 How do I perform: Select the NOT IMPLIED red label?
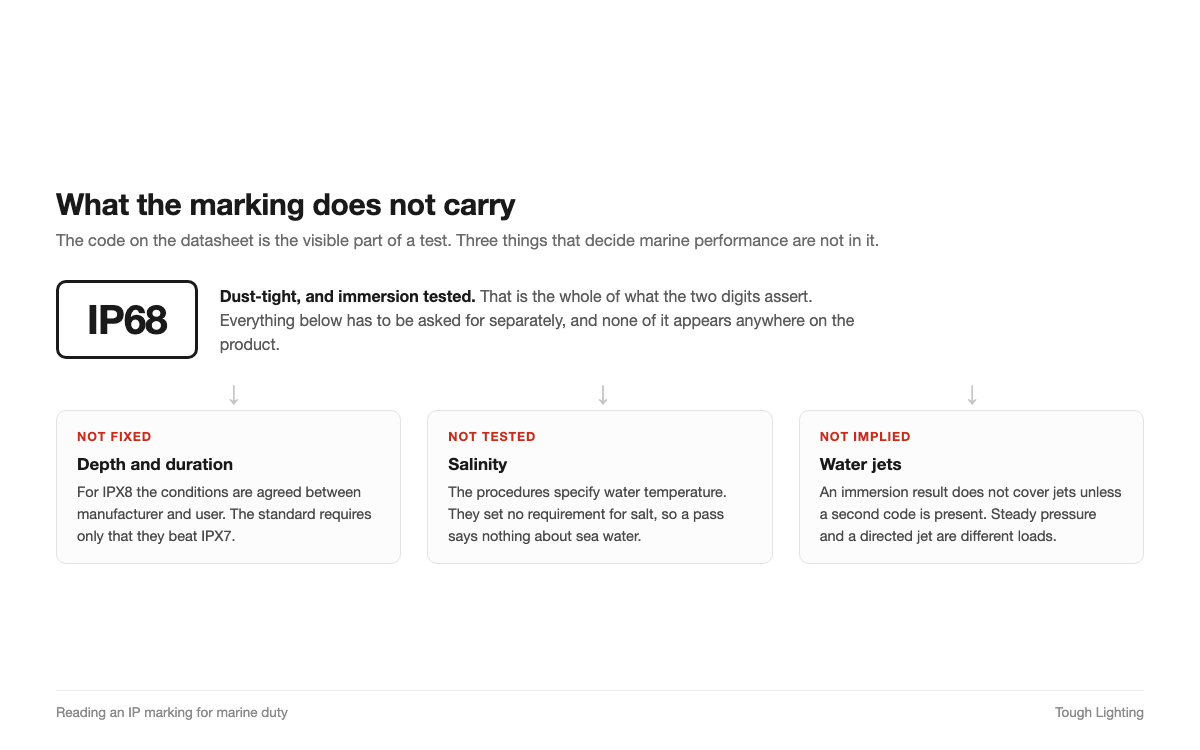[x=865, y=437]
